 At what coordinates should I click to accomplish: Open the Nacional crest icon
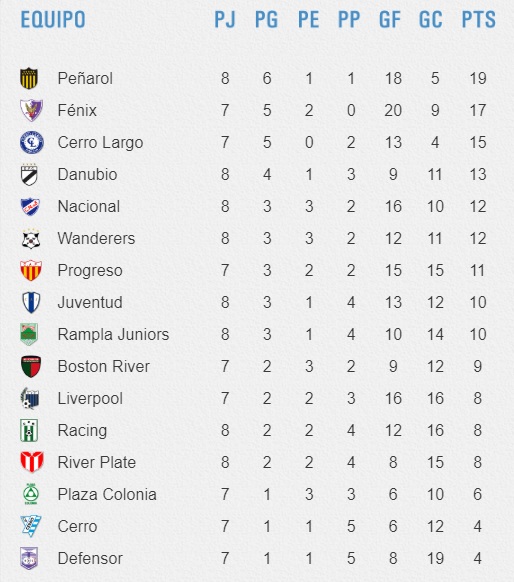tap(30, 206)
